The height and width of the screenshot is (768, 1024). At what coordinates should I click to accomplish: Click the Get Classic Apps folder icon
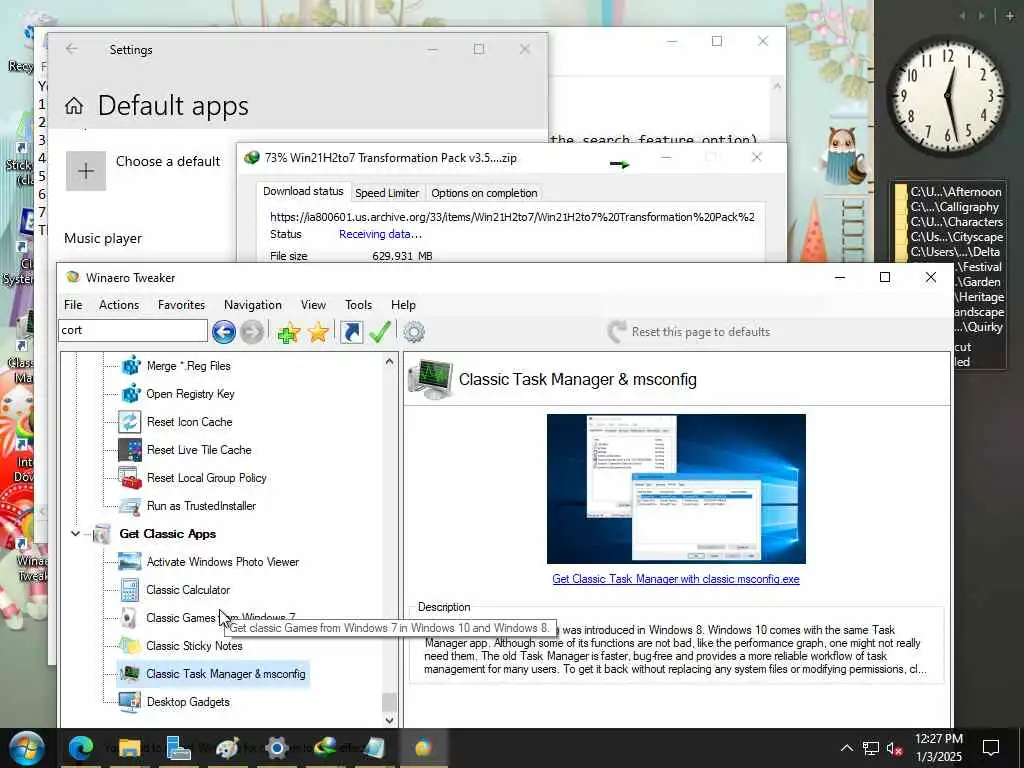click(102, 534)
